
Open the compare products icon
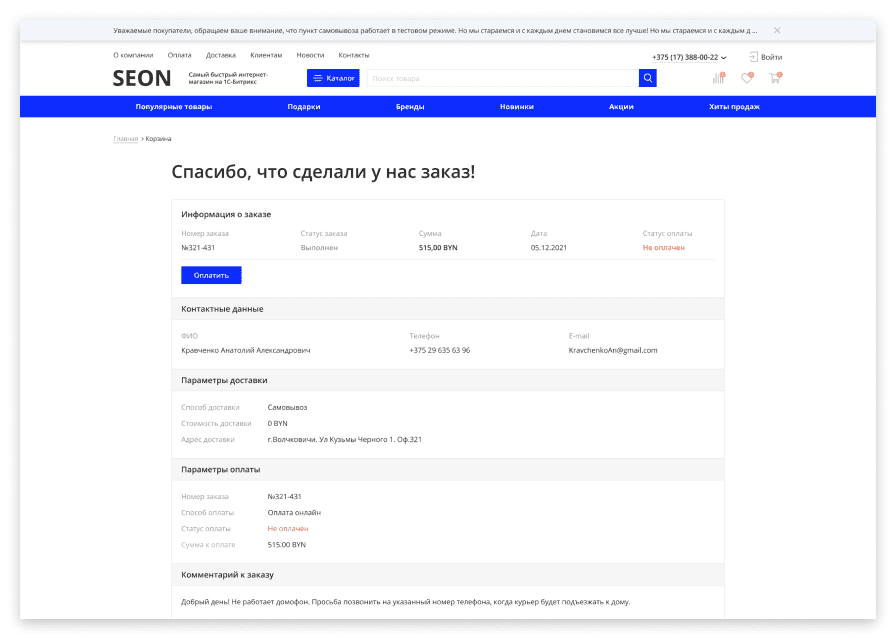[719, 78]
